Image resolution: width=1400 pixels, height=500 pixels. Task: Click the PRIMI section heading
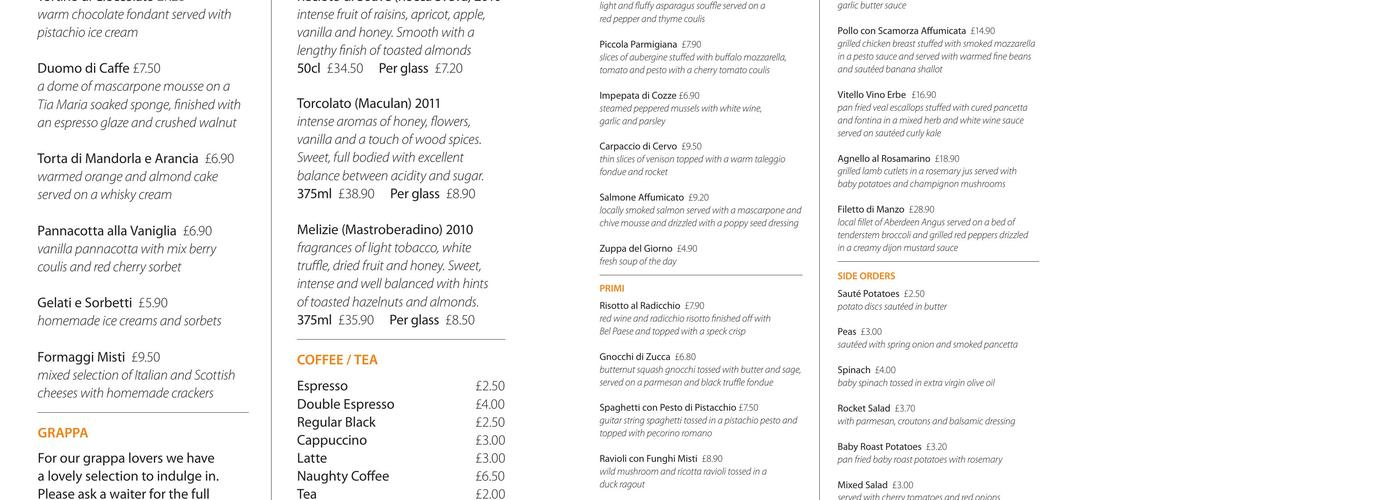pos(612,288)
